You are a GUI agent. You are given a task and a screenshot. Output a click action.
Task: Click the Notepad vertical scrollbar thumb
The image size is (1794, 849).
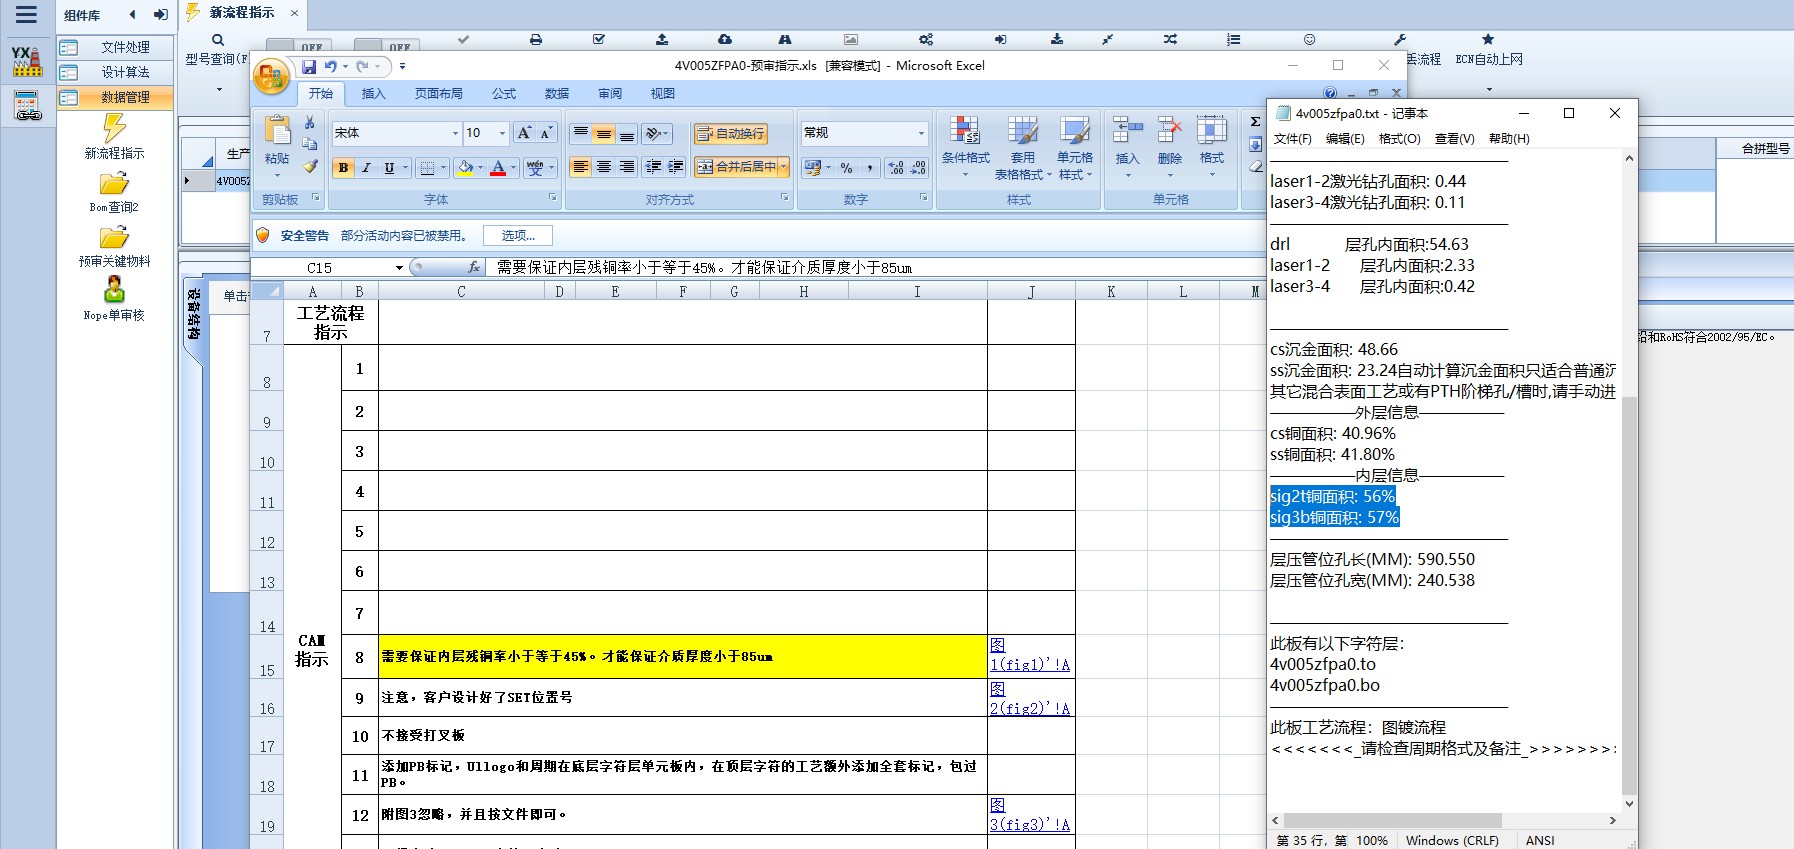click(x=1629, y=595)
